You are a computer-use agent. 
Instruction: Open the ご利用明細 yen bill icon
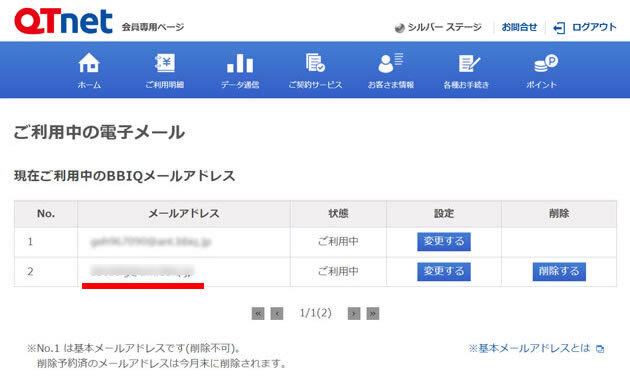click(165, 63)
